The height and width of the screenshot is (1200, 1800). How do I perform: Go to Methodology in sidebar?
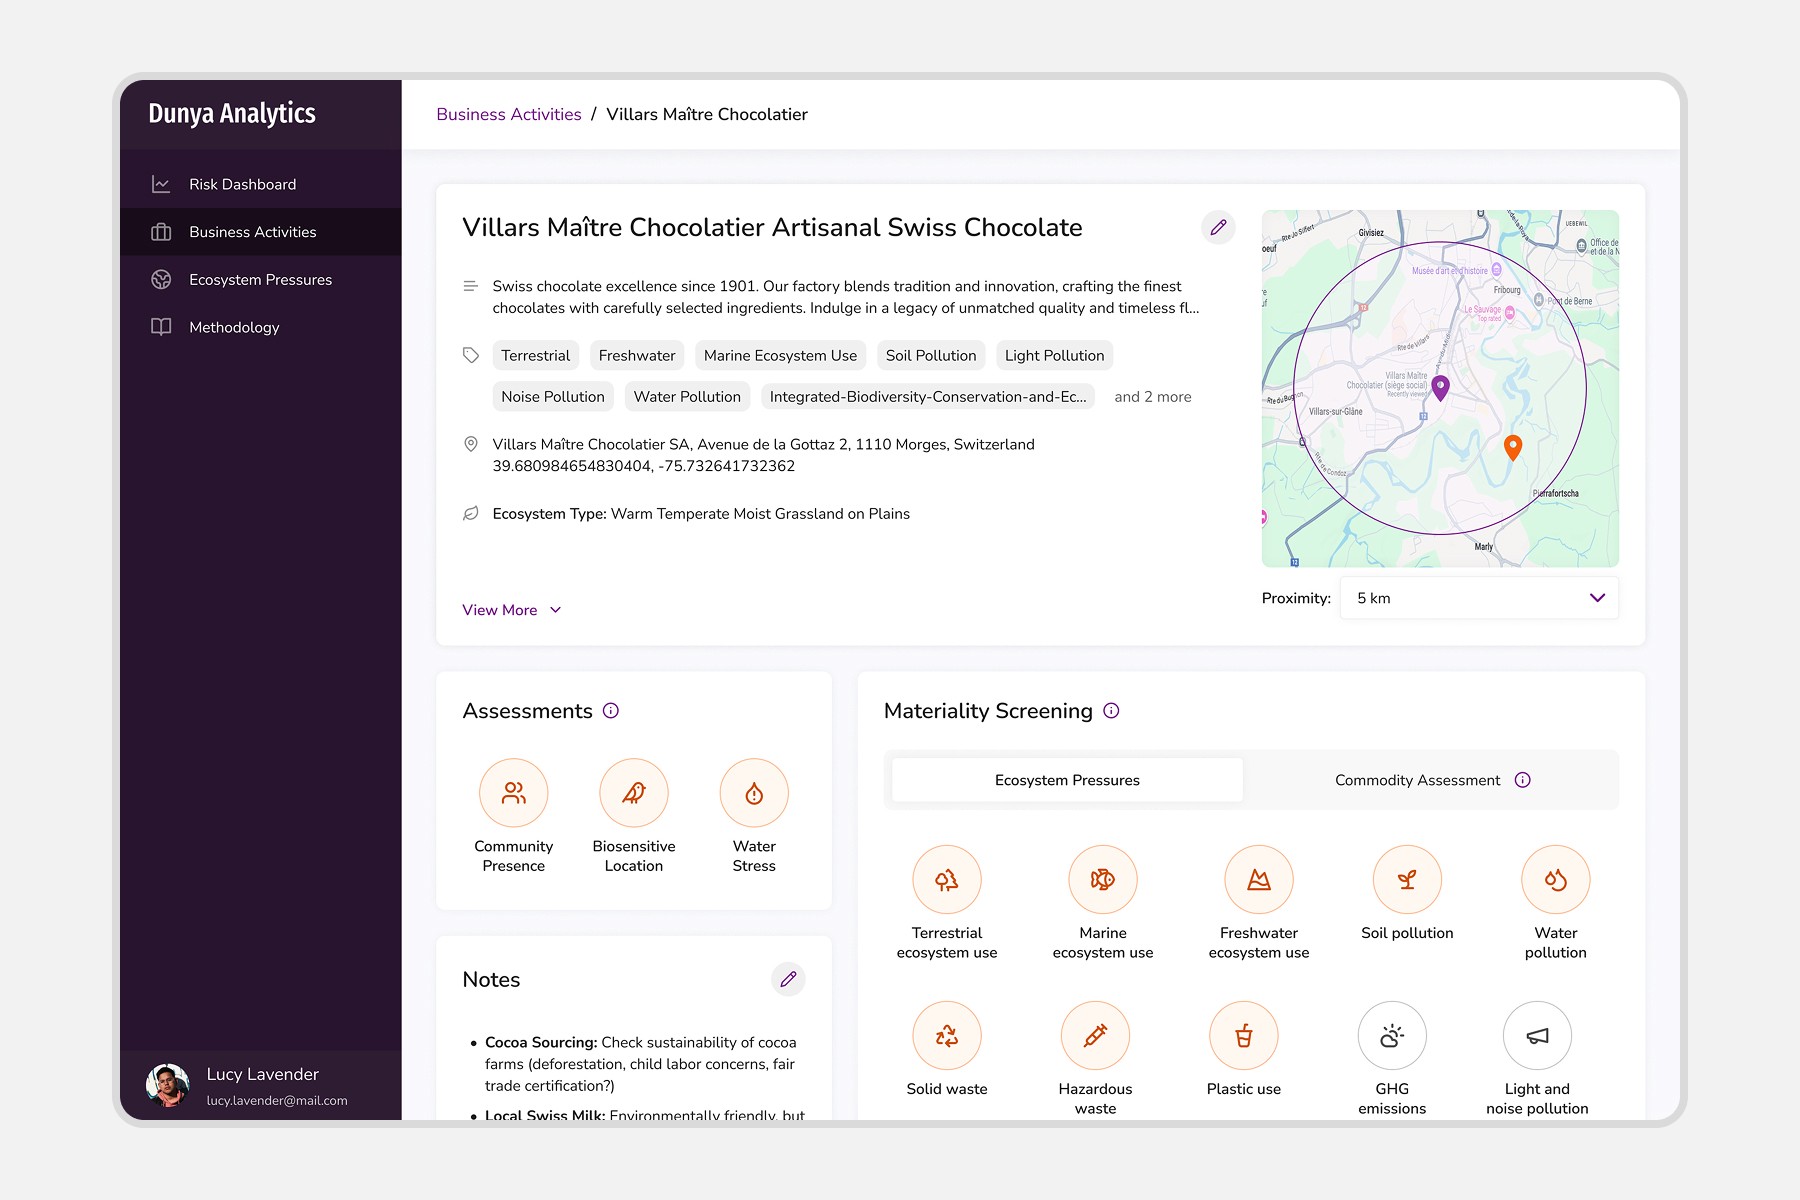pos(261,327)
